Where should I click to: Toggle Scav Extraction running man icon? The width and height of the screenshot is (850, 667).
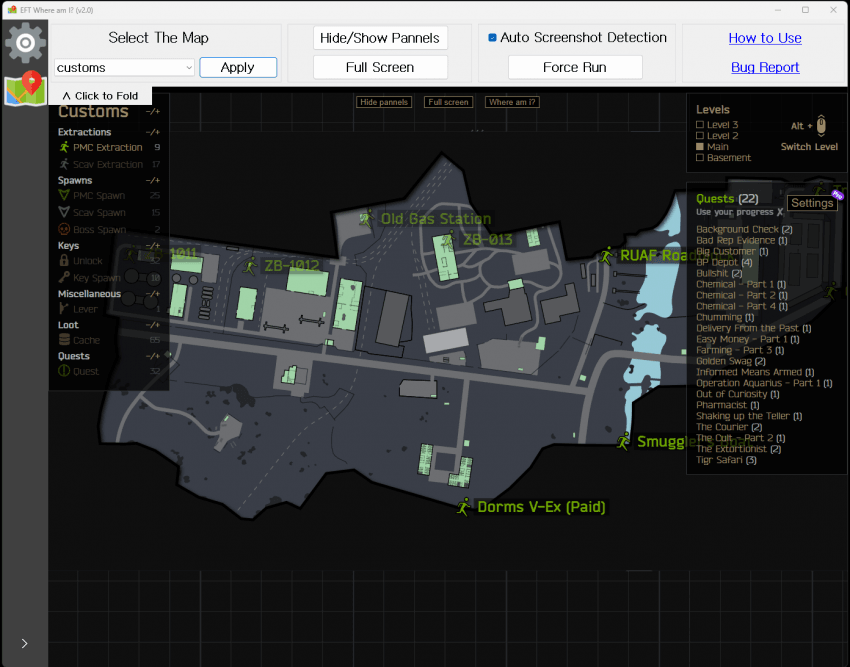point(65,164)
